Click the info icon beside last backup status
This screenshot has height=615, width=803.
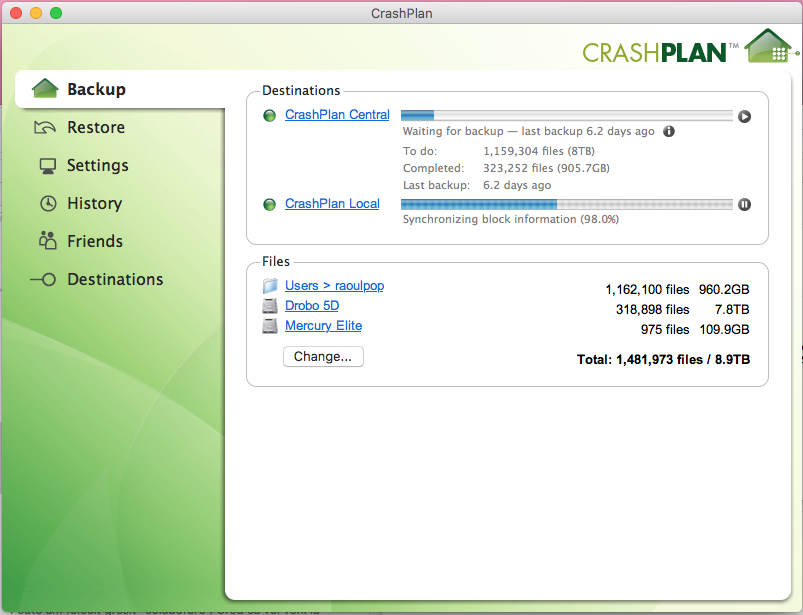[669, 131]
